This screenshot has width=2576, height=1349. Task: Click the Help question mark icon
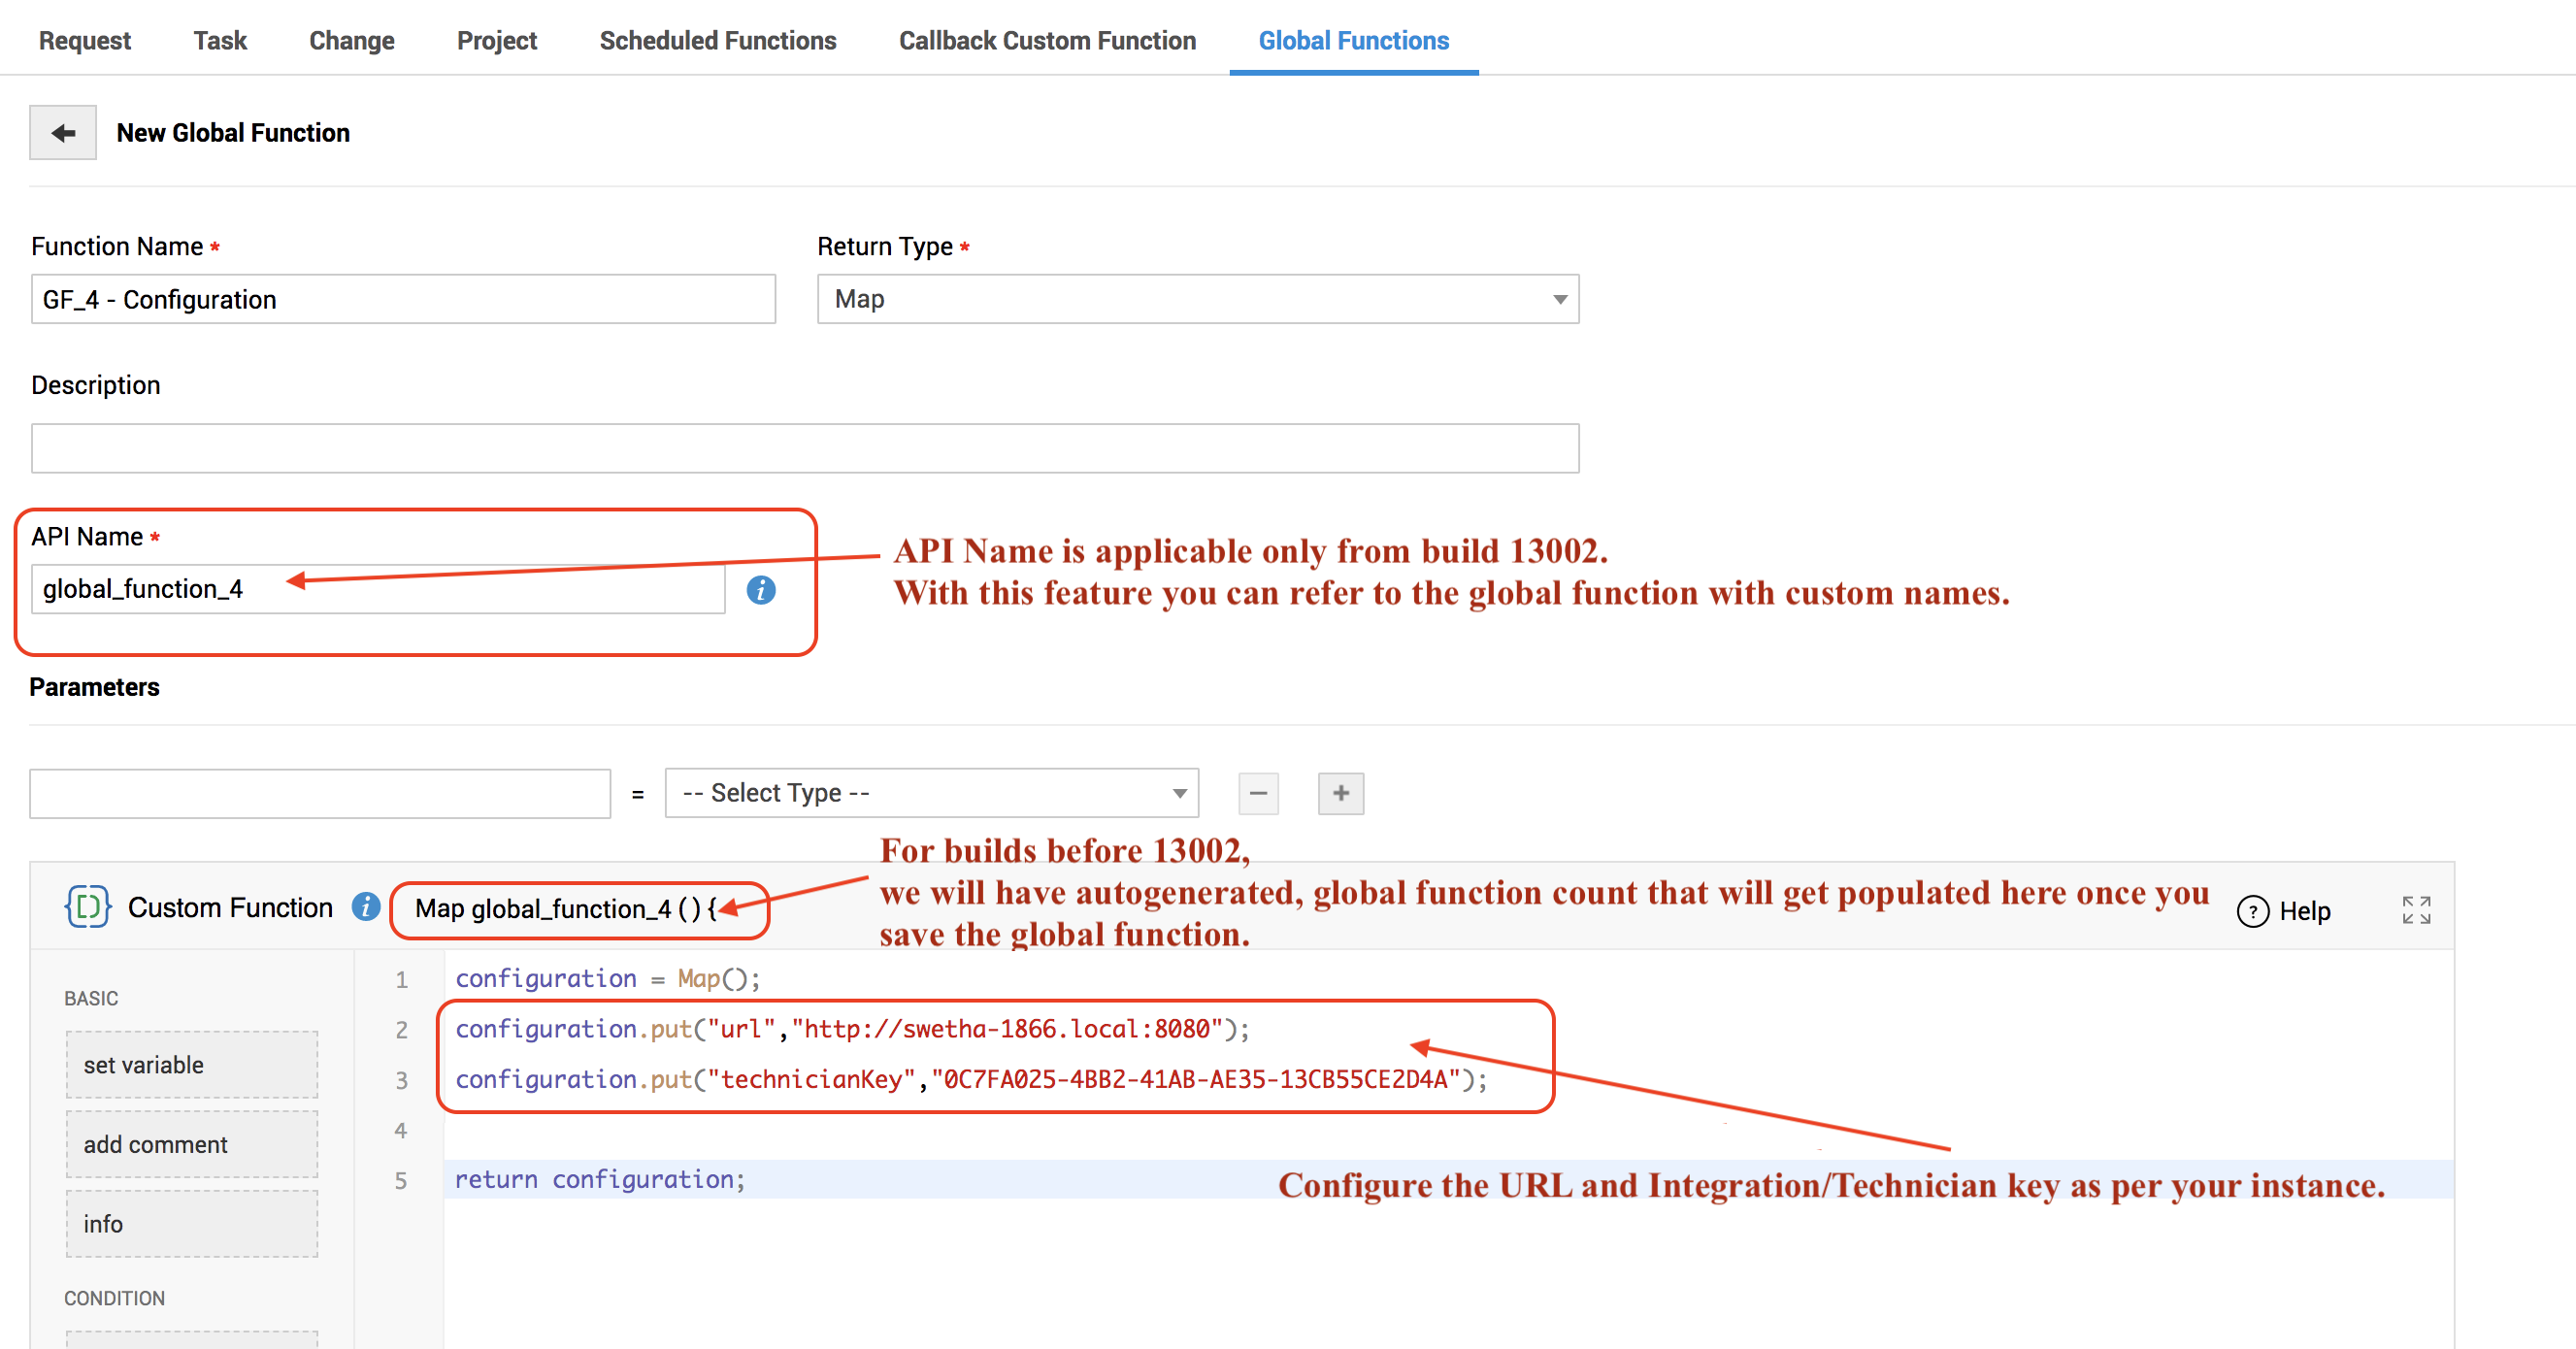(2252, 911)
